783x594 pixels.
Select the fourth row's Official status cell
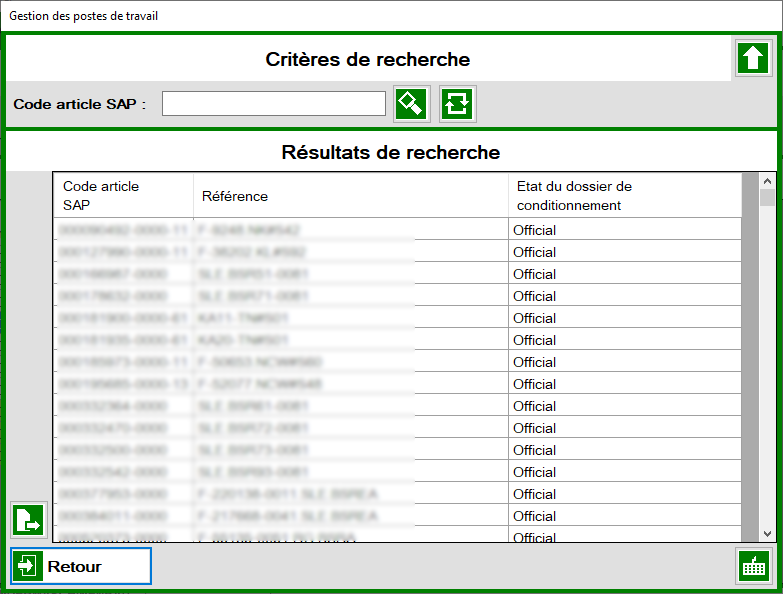tap(625, 296)
